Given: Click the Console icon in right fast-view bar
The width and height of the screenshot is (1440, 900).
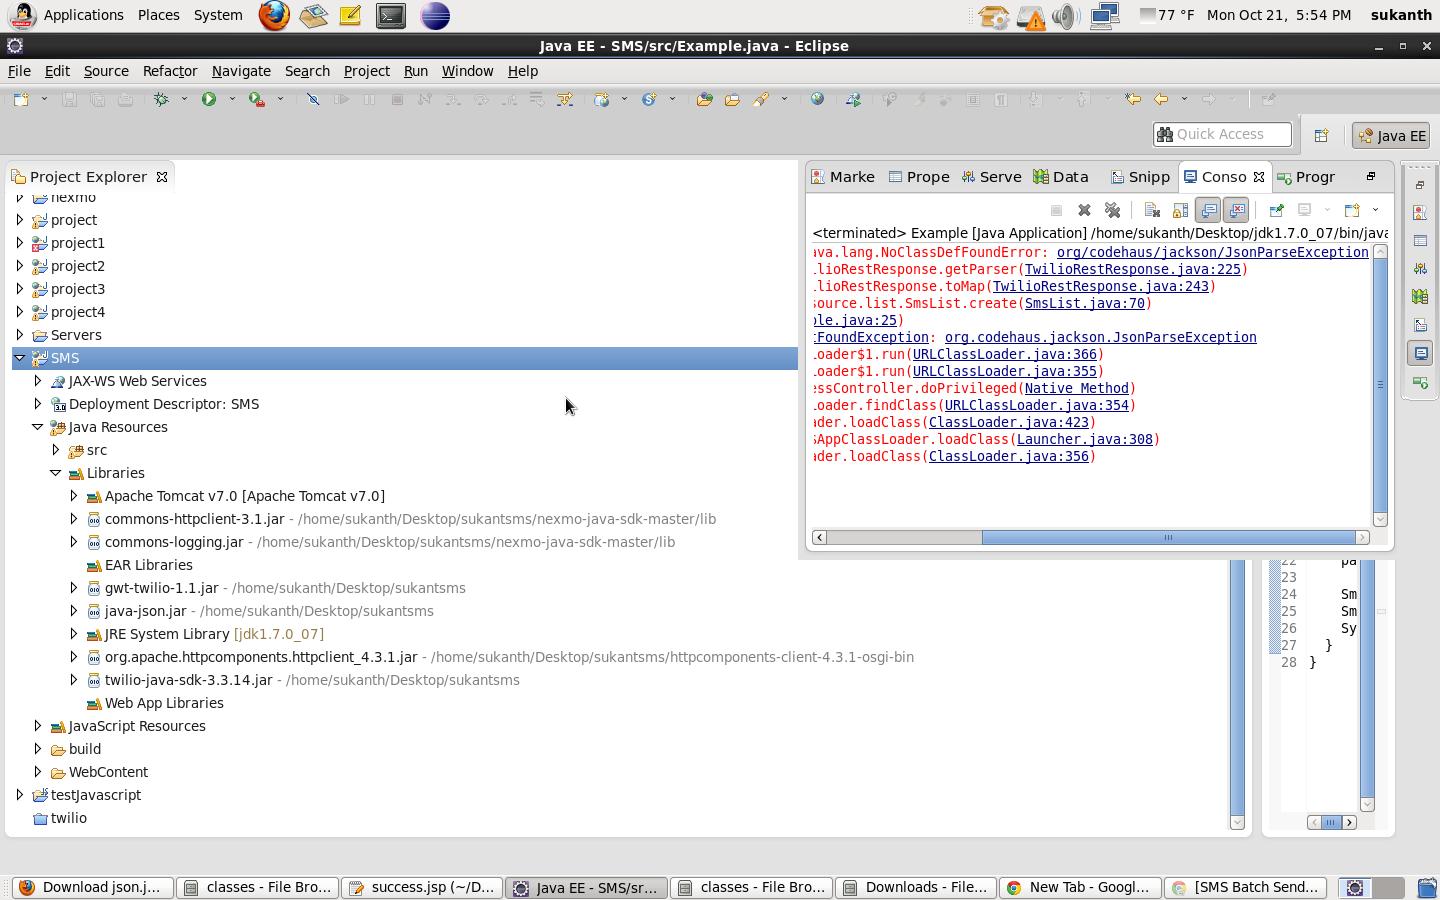Looking at the screenshot, I should coord(1420,353).
